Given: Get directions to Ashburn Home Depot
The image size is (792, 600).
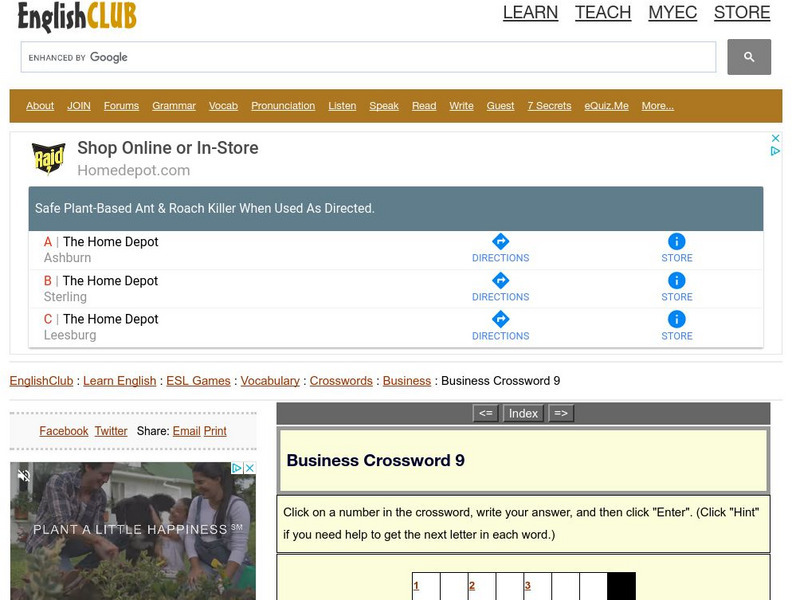Looking at the screenshot, I should click(501, 248).
